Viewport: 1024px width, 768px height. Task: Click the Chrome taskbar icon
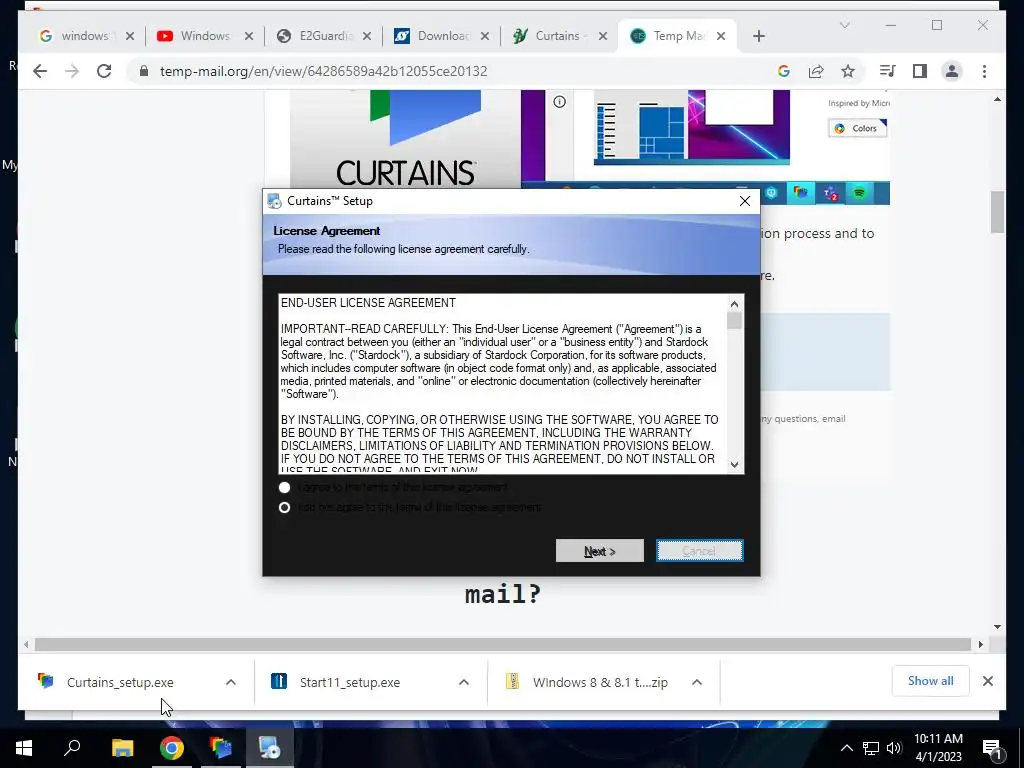click(x=171, y=748)
